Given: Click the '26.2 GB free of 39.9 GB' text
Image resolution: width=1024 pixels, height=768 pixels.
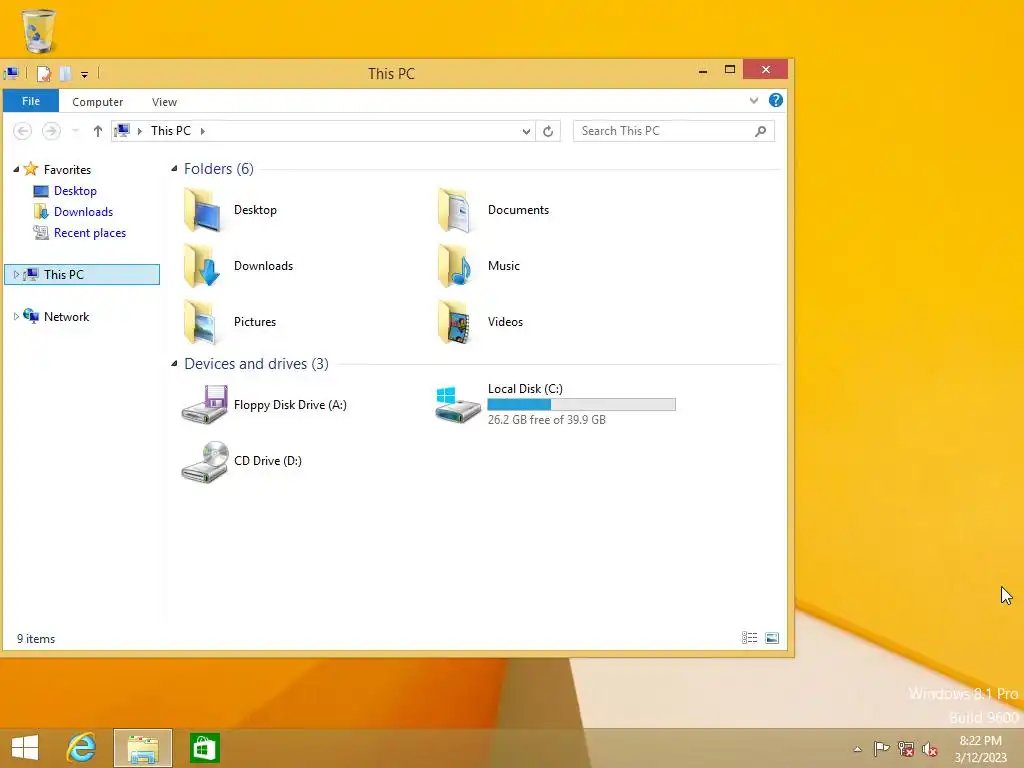Looking at the screenshot, I should click(547, 420).
